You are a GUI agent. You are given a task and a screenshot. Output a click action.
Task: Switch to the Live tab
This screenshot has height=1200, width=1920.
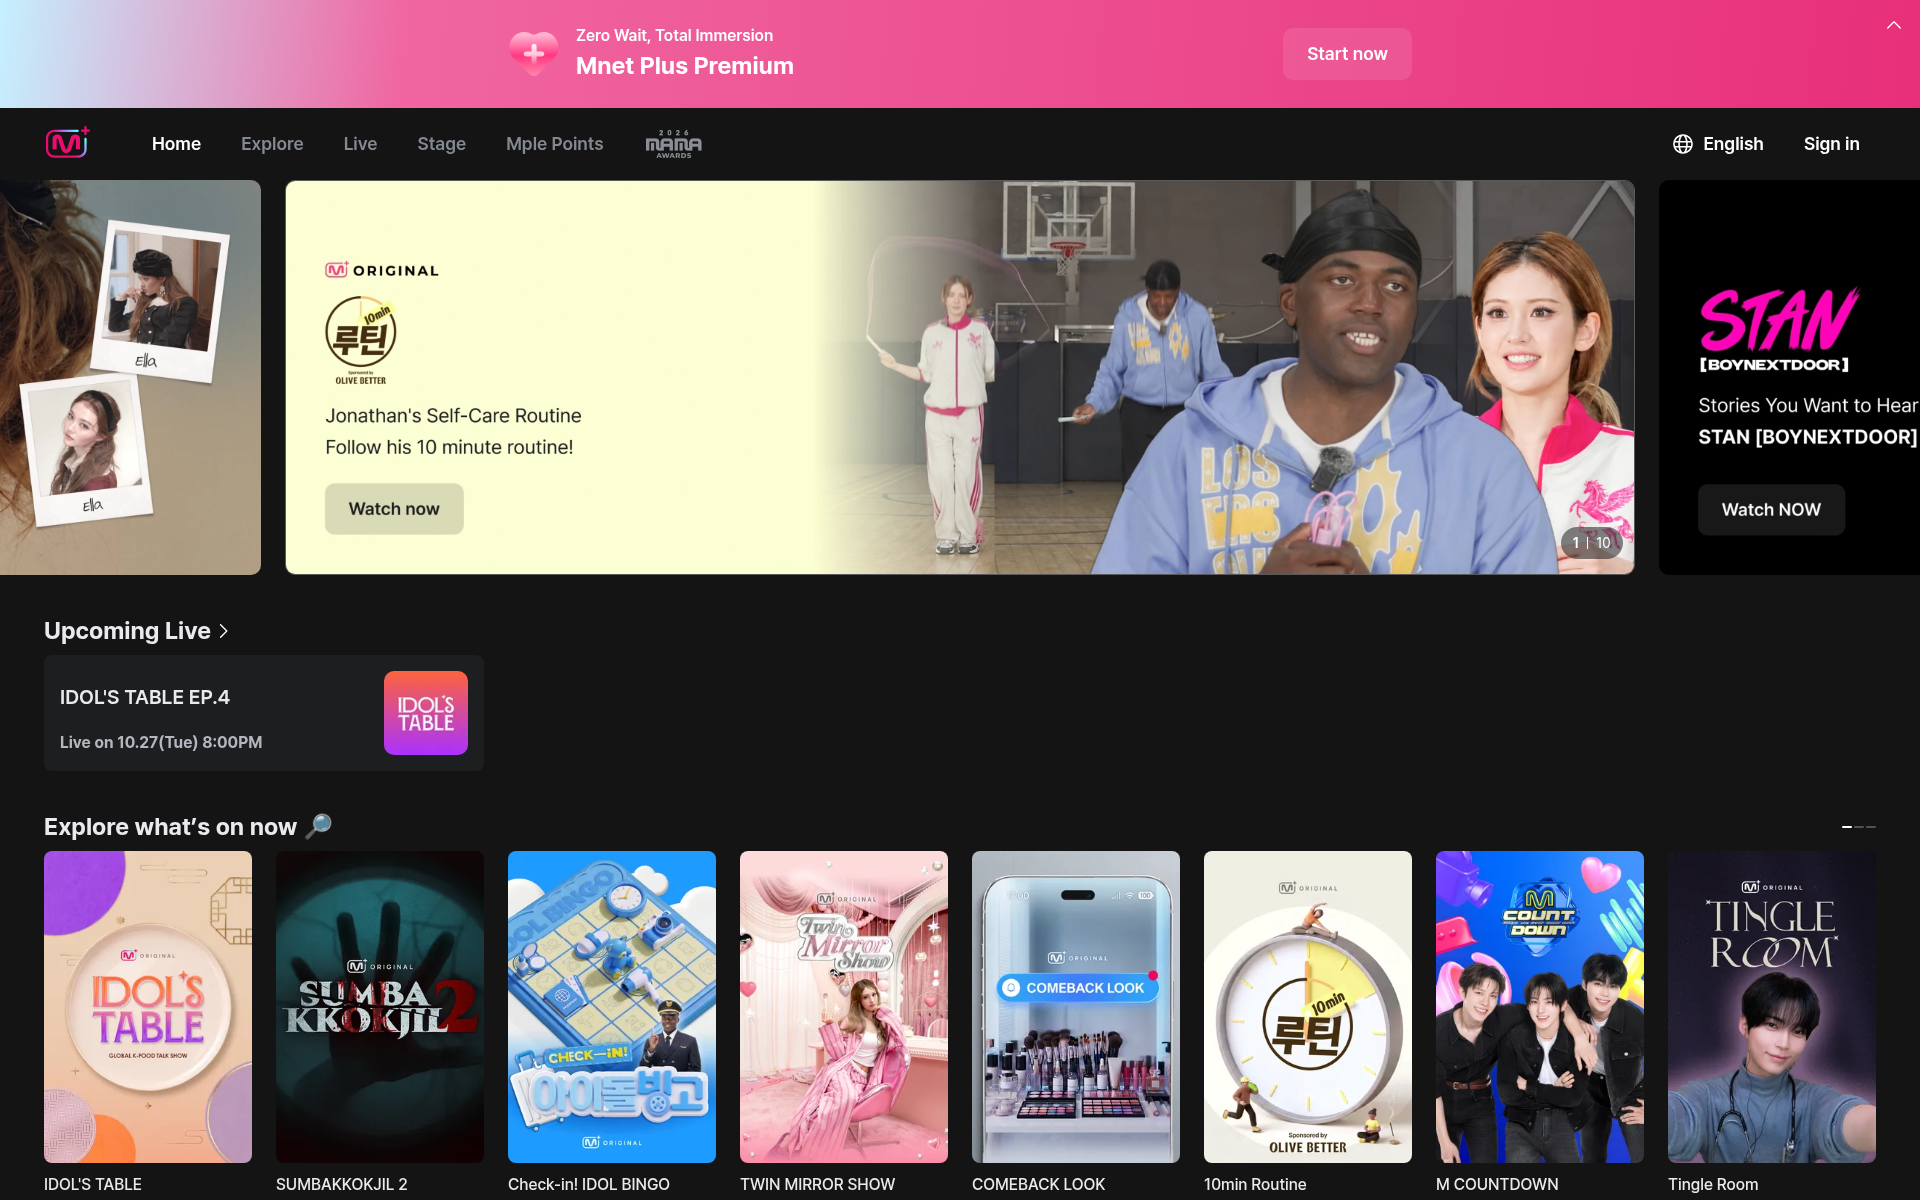(x=360, y=144)
